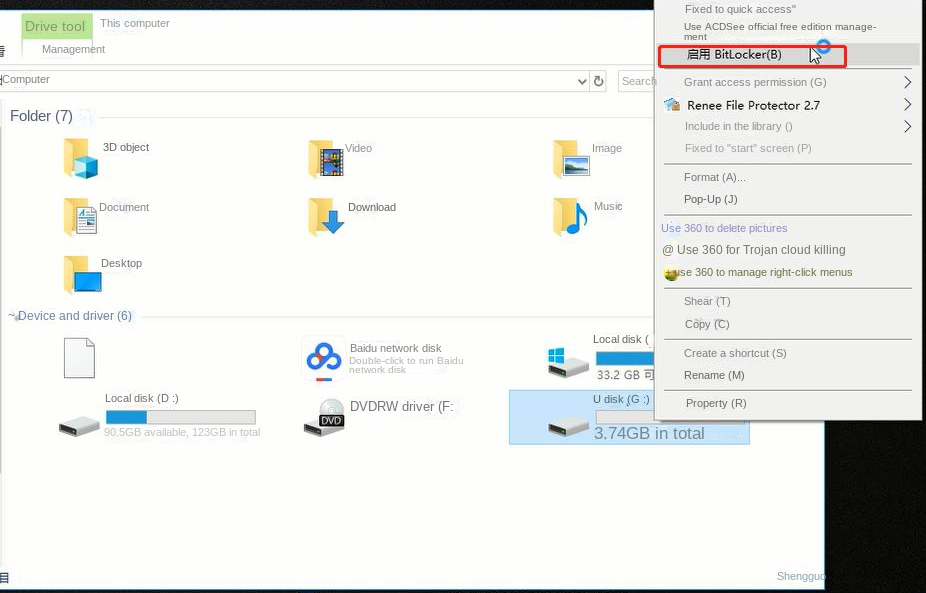Open the Download folder

323,215
